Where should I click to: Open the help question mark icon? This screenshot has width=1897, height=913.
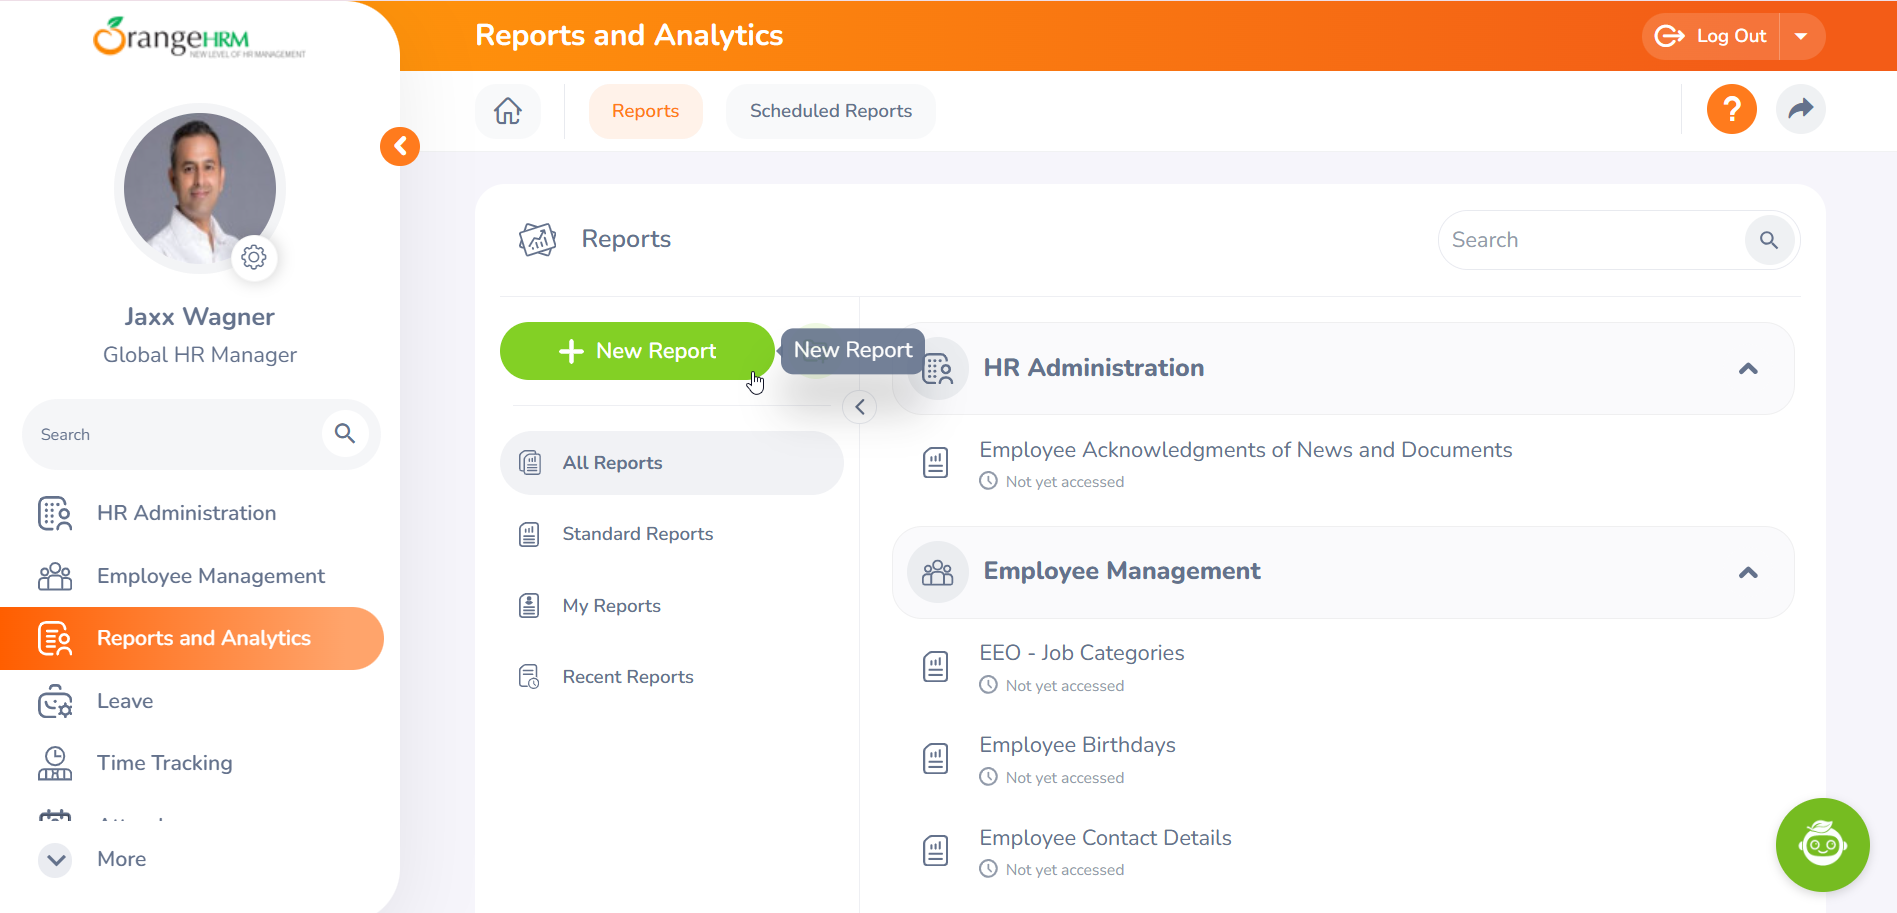click(x=1731, y=109)
